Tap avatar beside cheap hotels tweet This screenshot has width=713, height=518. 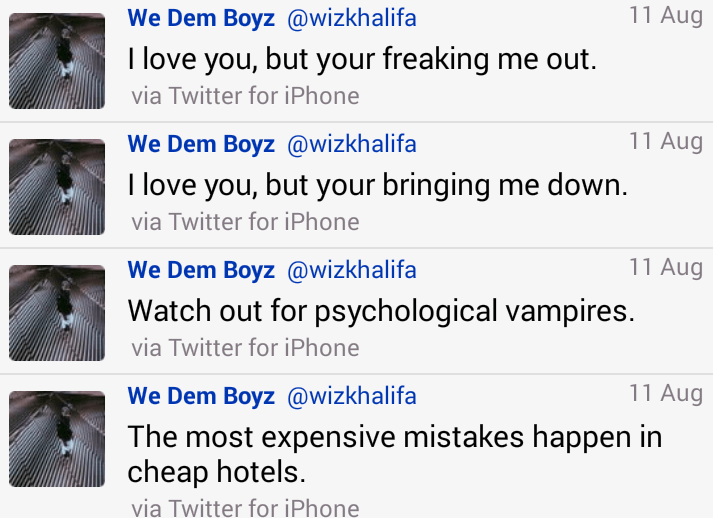click(x=57, y=439)
